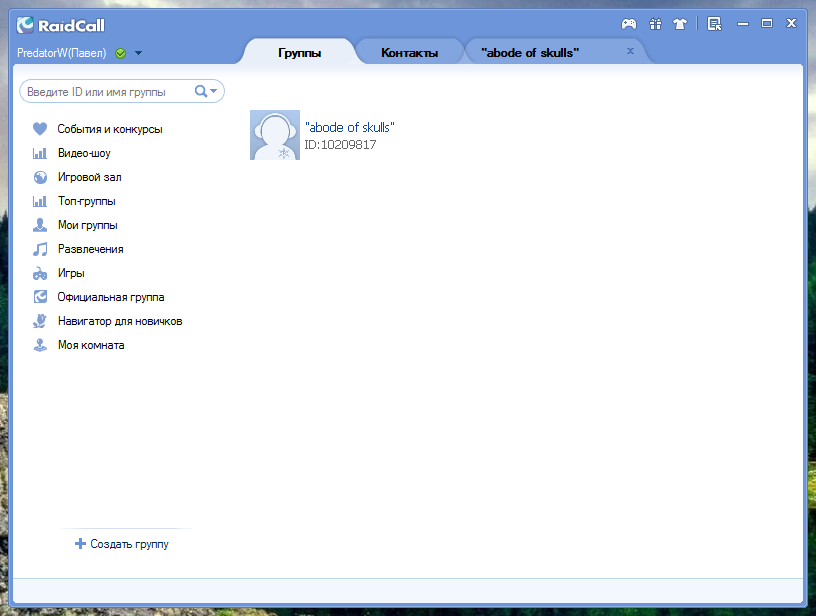Open Моя комната
Viewport: 816px width, 616px height.
(91, 345)
